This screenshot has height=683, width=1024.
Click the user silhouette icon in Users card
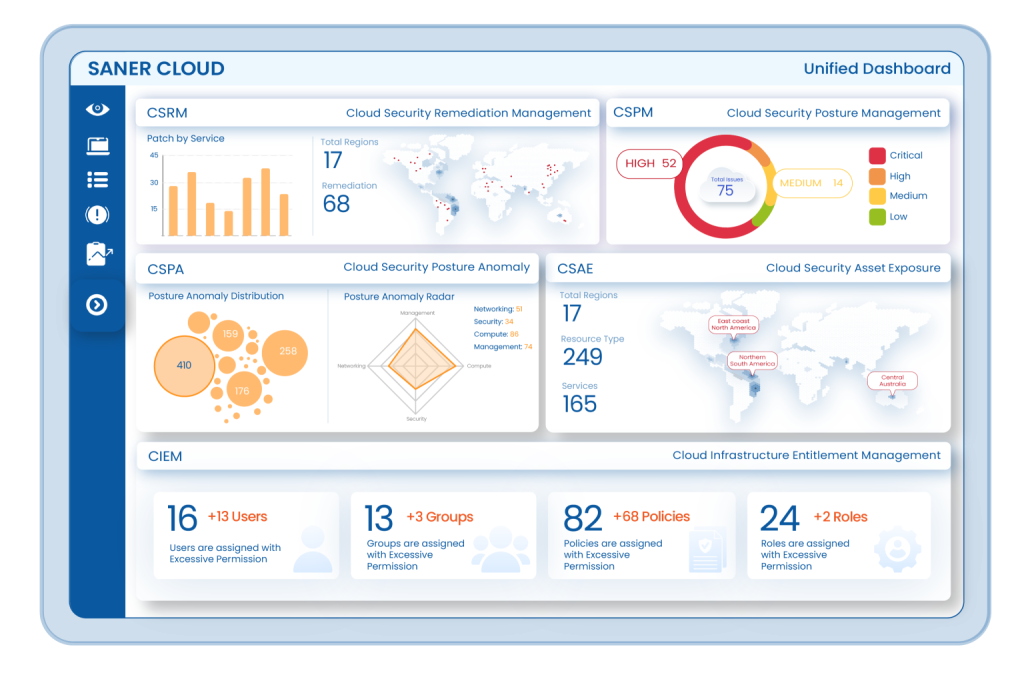[x=313, y=550]
